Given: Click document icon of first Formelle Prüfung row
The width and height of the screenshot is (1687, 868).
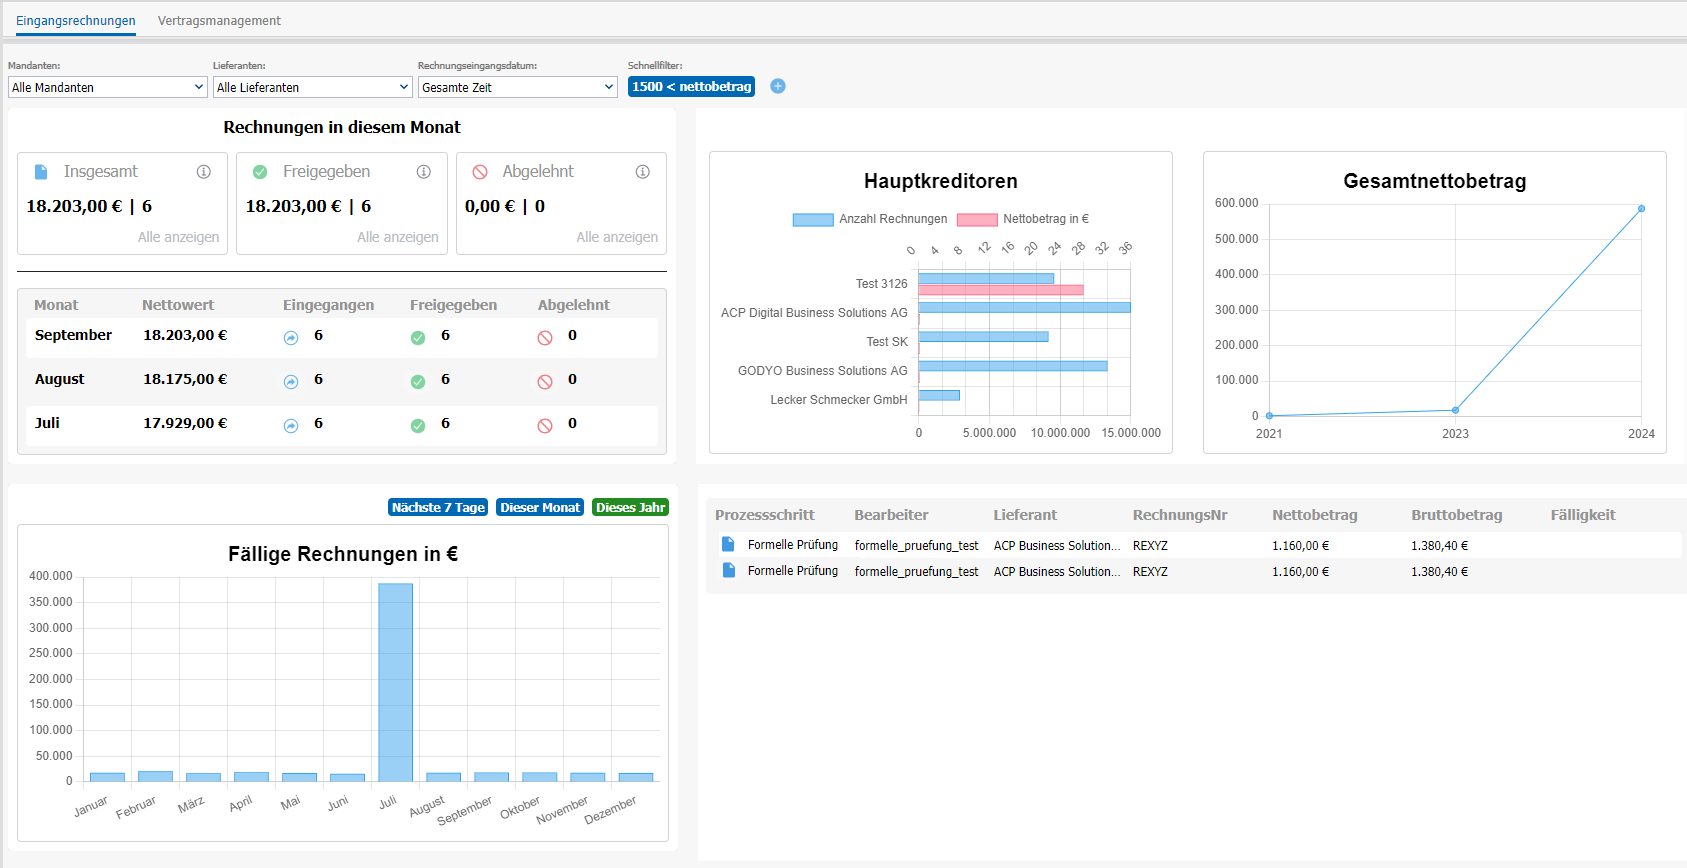Looking at the screenshot, I should [728, 544].
